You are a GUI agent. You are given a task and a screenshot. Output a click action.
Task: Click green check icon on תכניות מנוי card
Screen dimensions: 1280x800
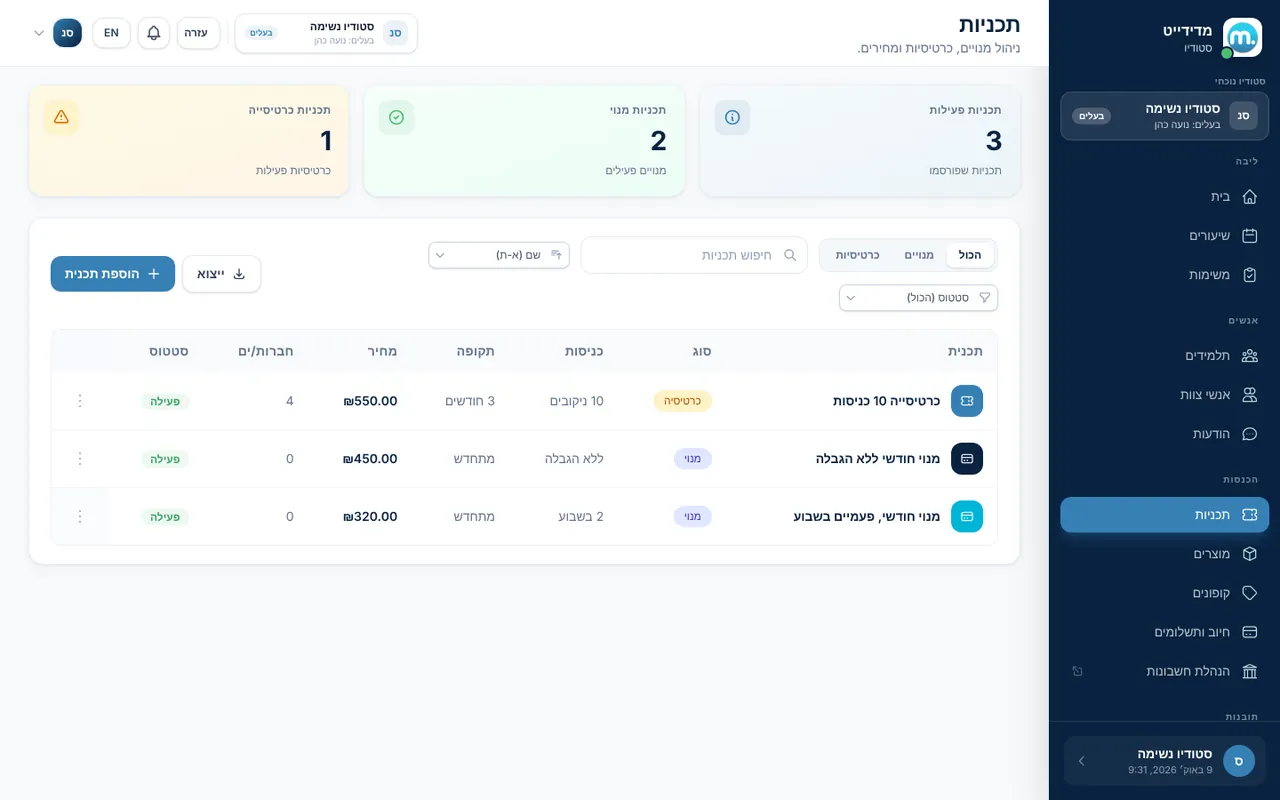point(396,117)
